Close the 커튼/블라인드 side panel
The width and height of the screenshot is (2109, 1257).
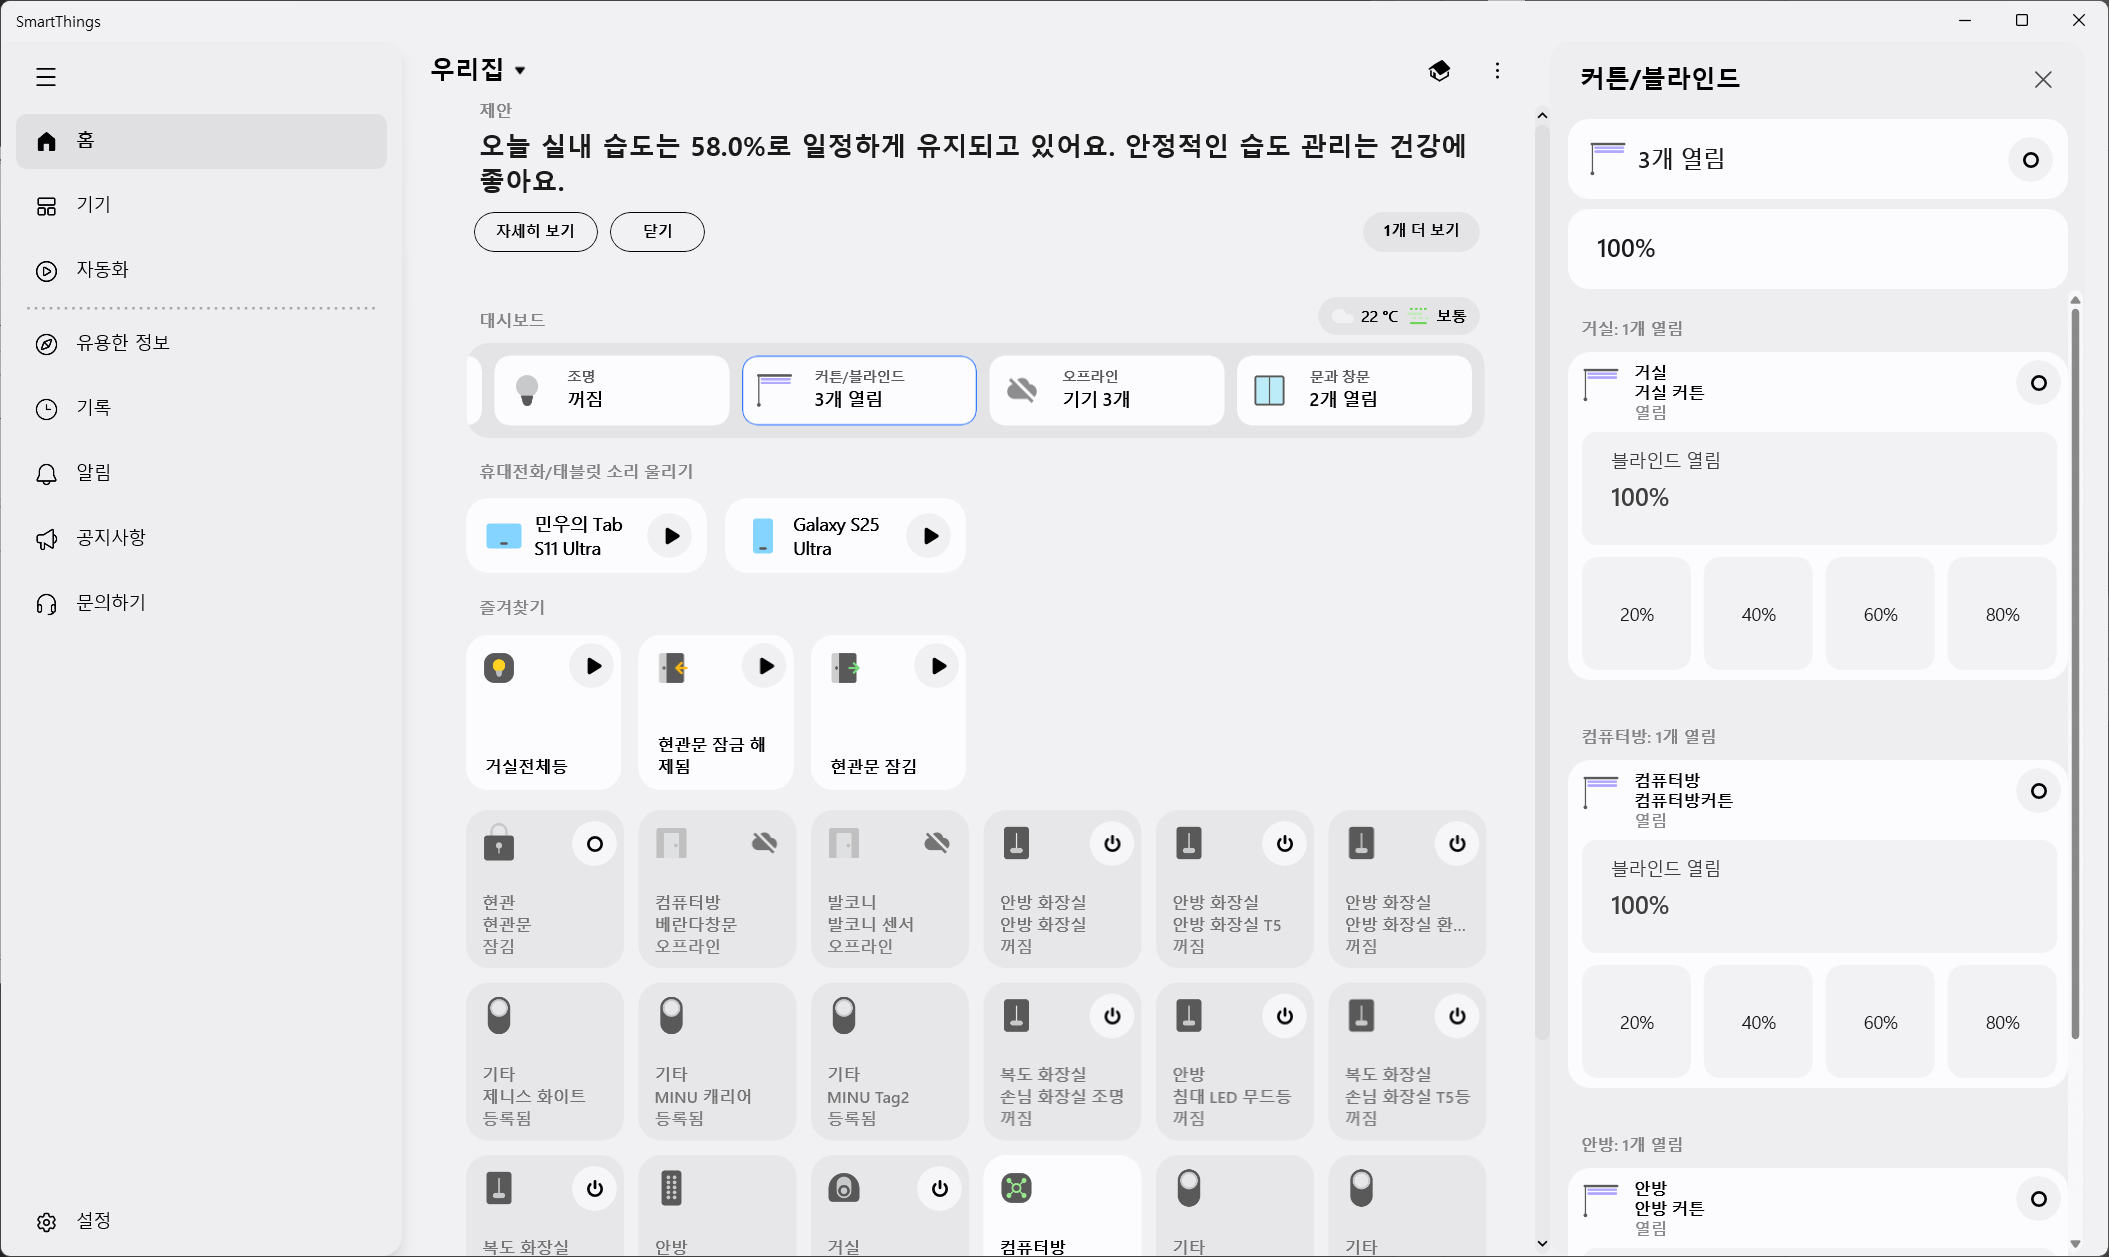coord(2043,80)
